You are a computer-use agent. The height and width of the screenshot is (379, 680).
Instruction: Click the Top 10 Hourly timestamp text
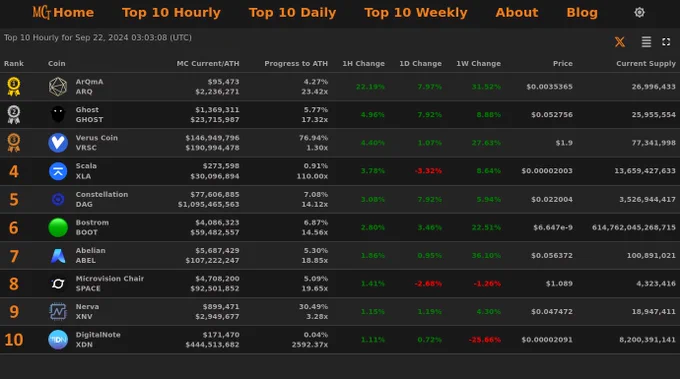coord(98,38)
